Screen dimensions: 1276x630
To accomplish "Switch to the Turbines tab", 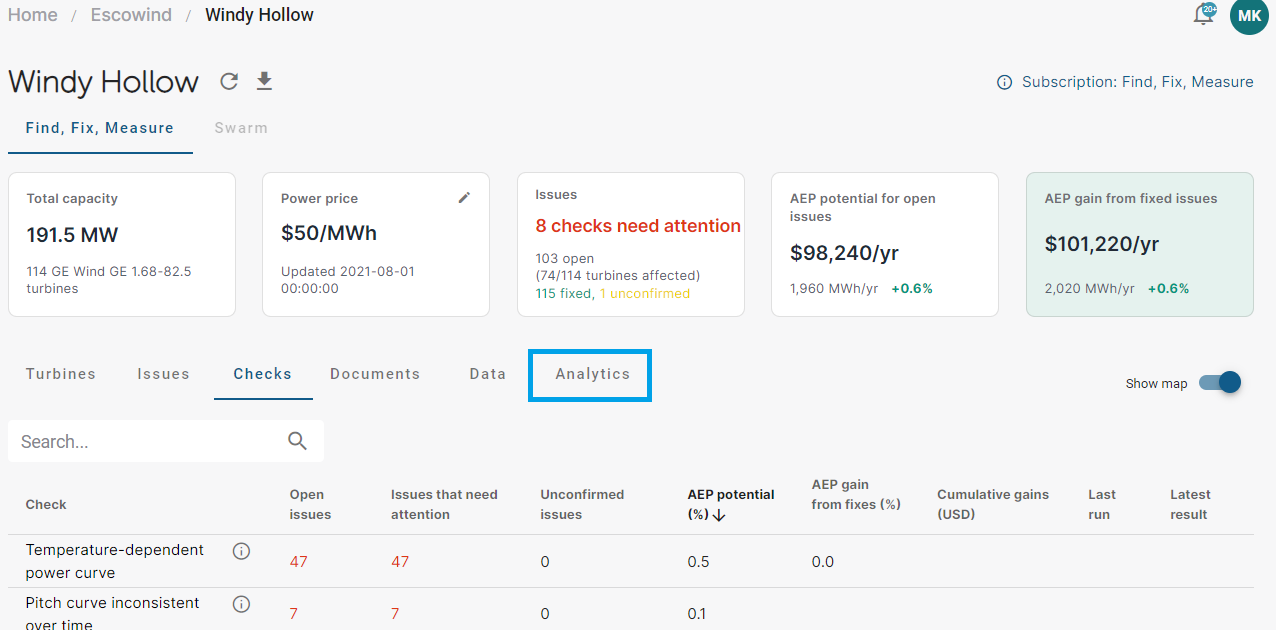I will click(61, 374).
